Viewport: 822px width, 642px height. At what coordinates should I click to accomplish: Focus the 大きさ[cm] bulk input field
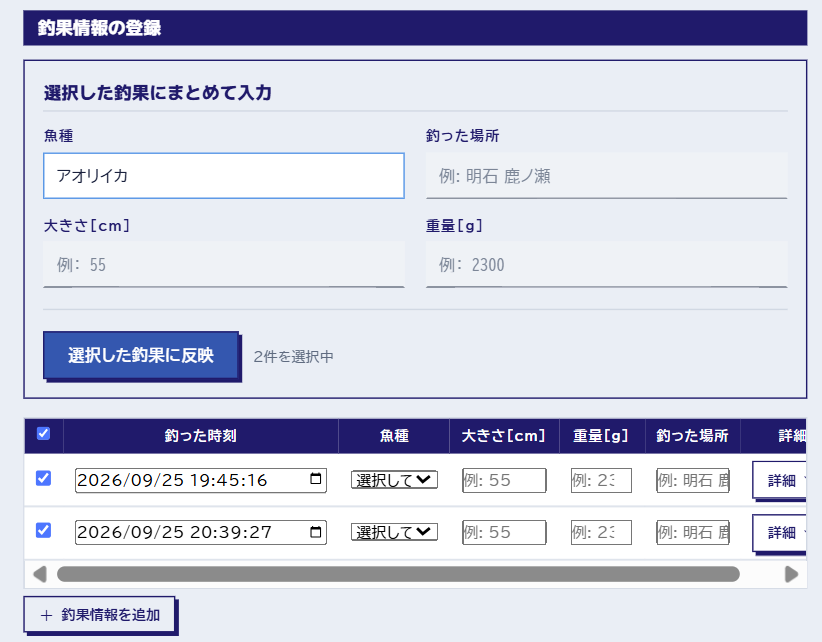224,265
